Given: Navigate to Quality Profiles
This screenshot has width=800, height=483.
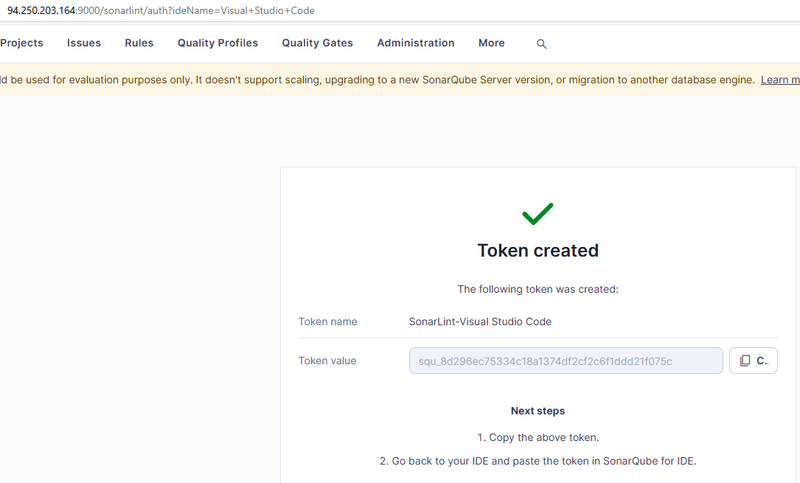Looking at the screenshot, I should click(218, 43).
